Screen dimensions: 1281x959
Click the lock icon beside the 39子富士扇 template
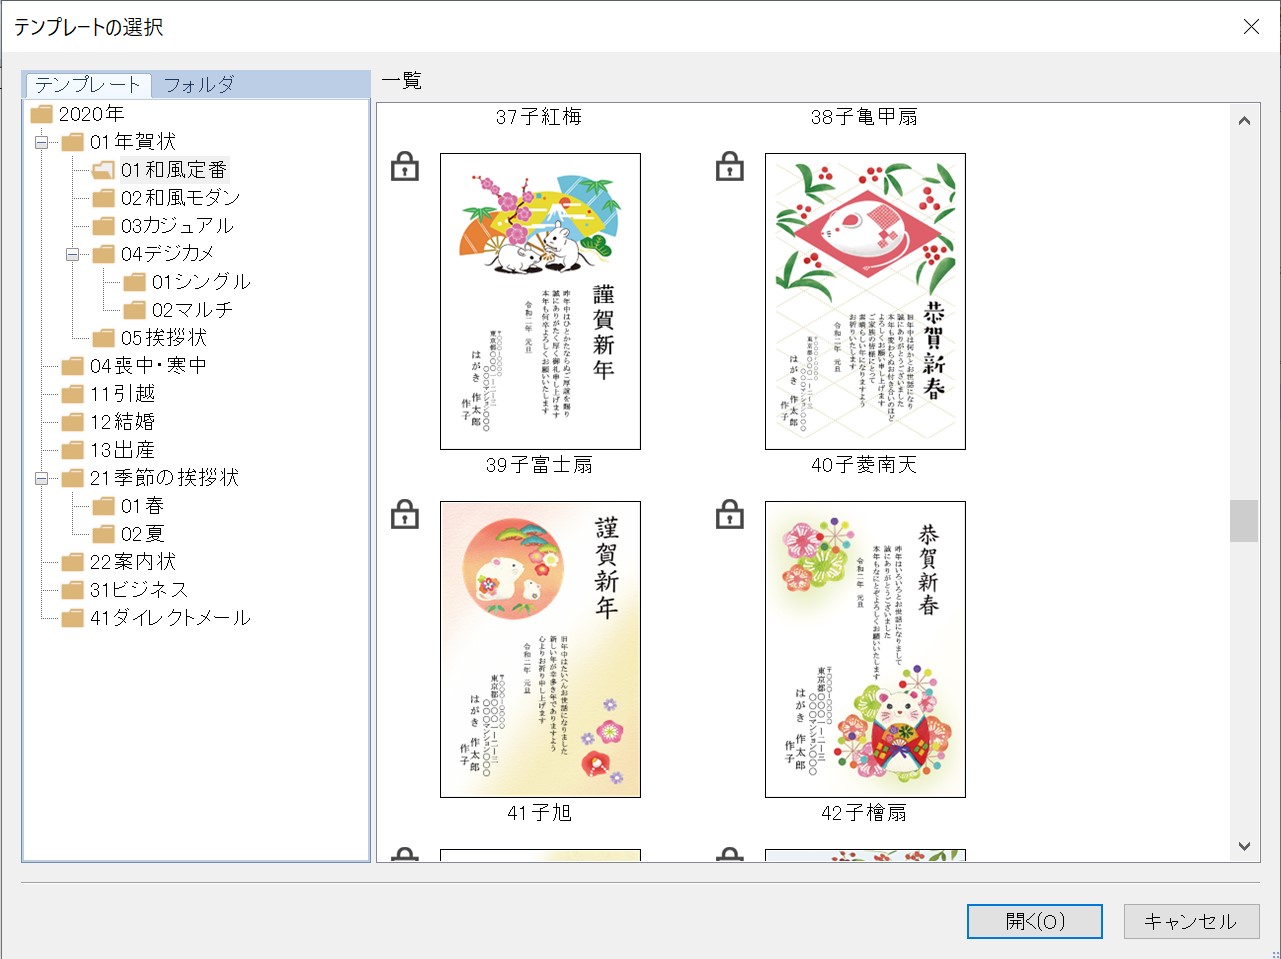[x=404, y=166]
